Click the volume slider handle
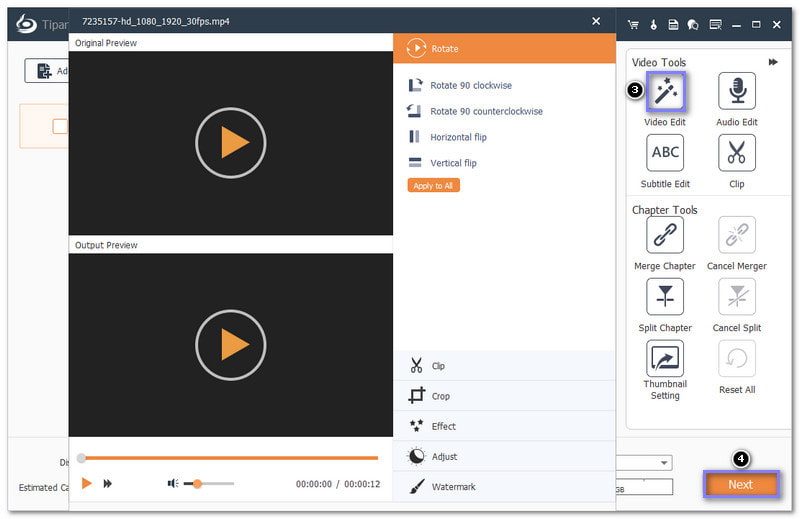The image size is (800, 519). pos(198,484)
